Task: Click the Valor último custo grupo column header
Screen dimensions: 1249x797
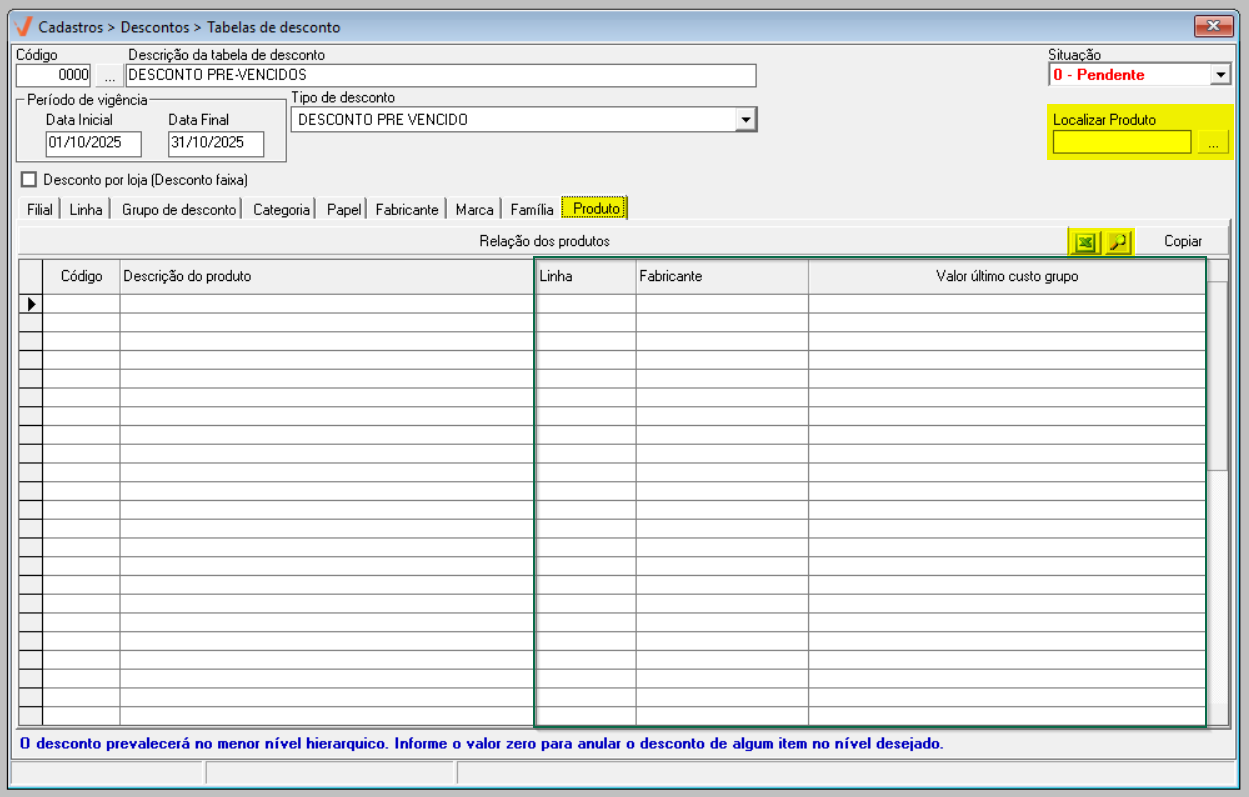Action: tap(1006, 277)
